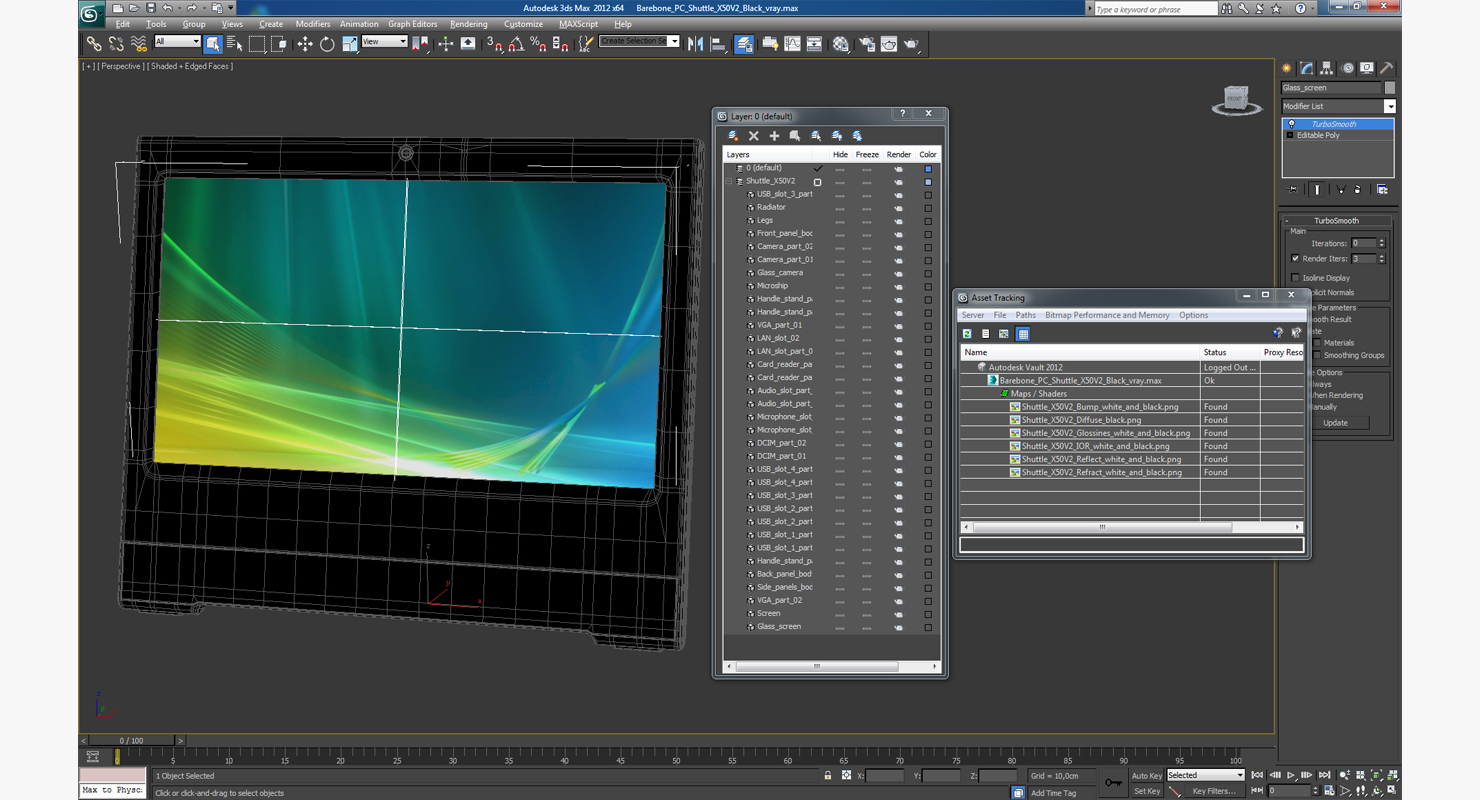The height and width of the screenshot is (800, 1480).
Task: Open the Render Setup icon
Action: [866, 44]
